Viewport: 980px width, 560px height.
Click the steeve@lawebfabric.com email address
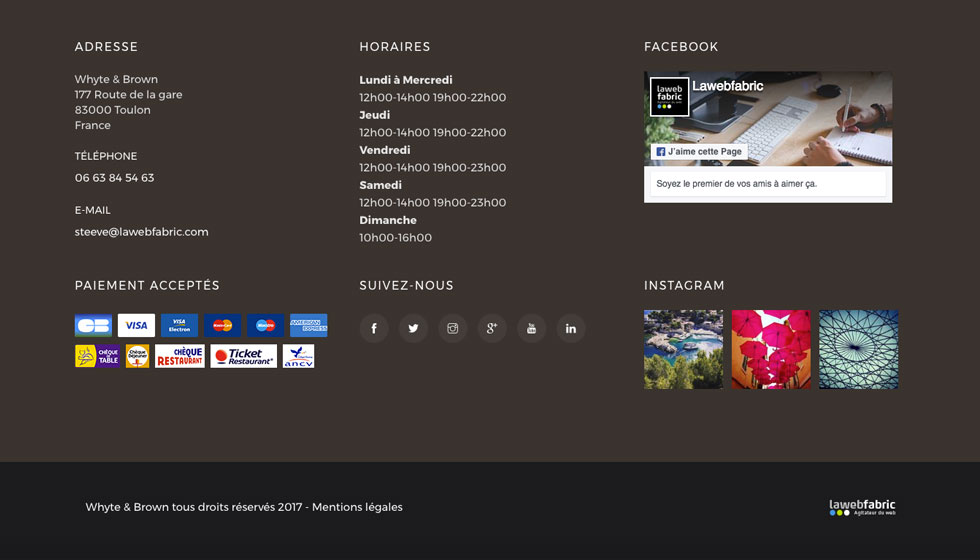click(141, 232)
